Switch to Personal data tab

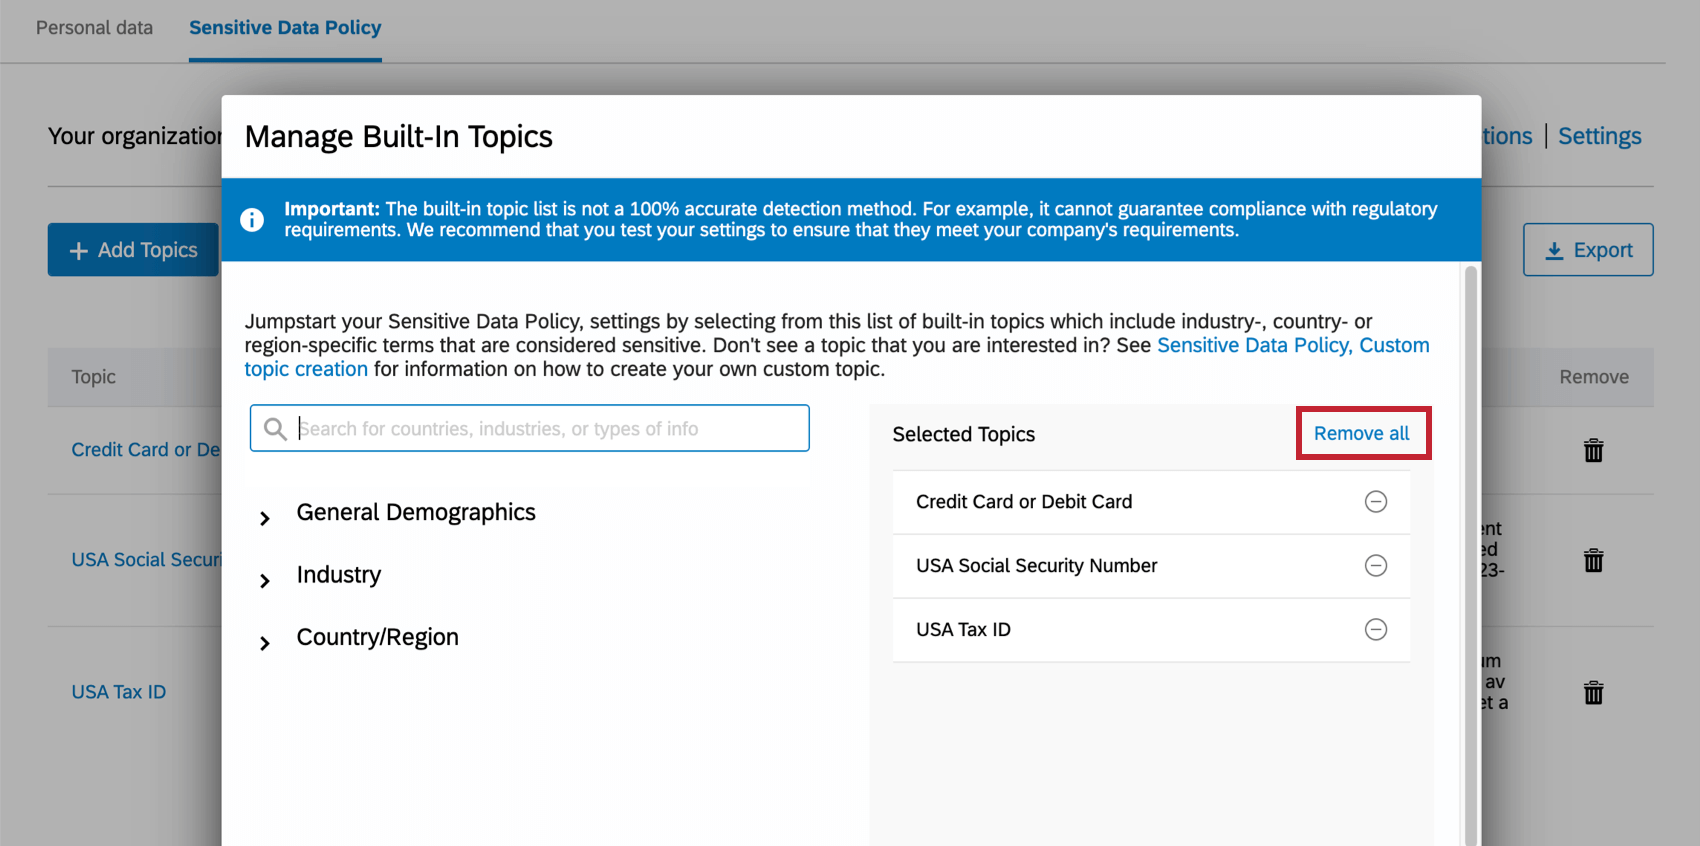[x=95, y=28]
